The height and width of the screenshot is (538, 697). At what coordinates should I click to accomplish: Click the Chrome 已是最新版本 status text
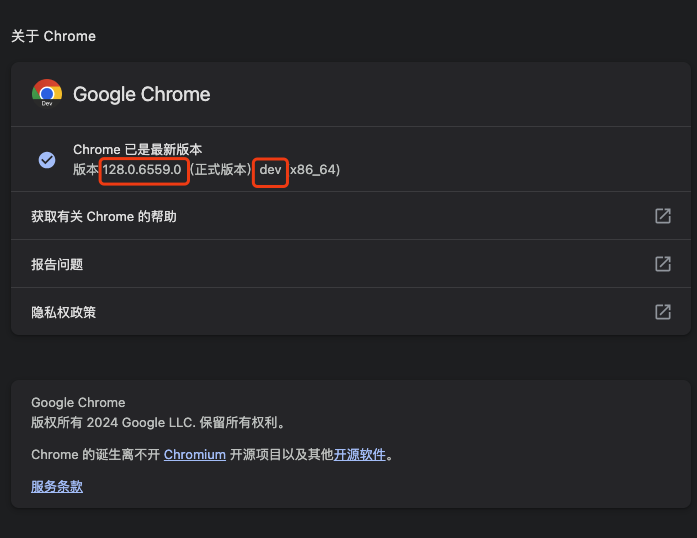coord(137,149)
